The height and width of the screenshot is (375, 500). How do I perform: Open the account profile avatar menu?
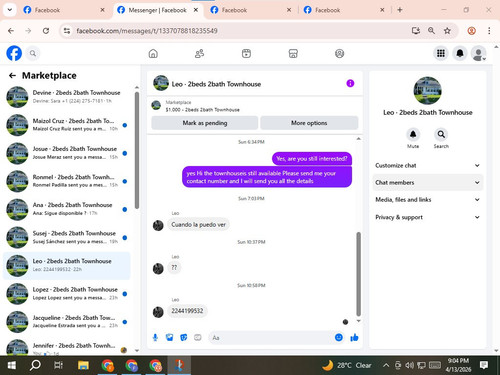tap(479, 53)
